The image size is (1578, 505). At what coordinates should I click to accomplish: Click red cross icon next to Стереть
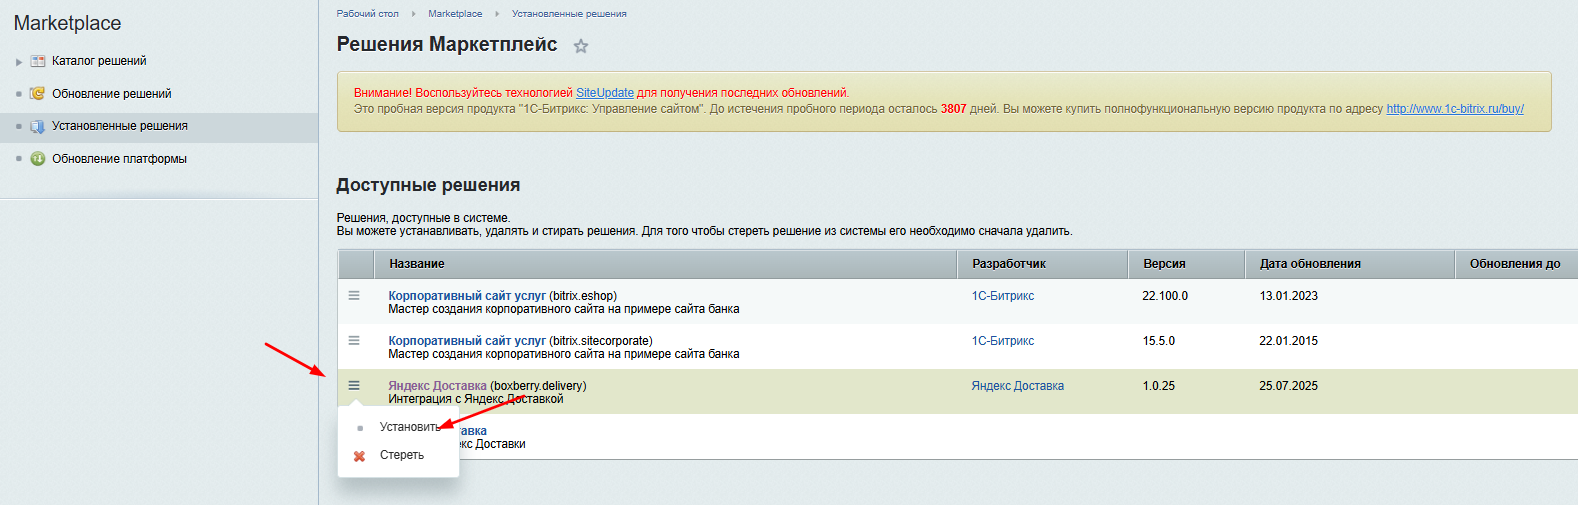pyautogui.click(x=360, y=456)
